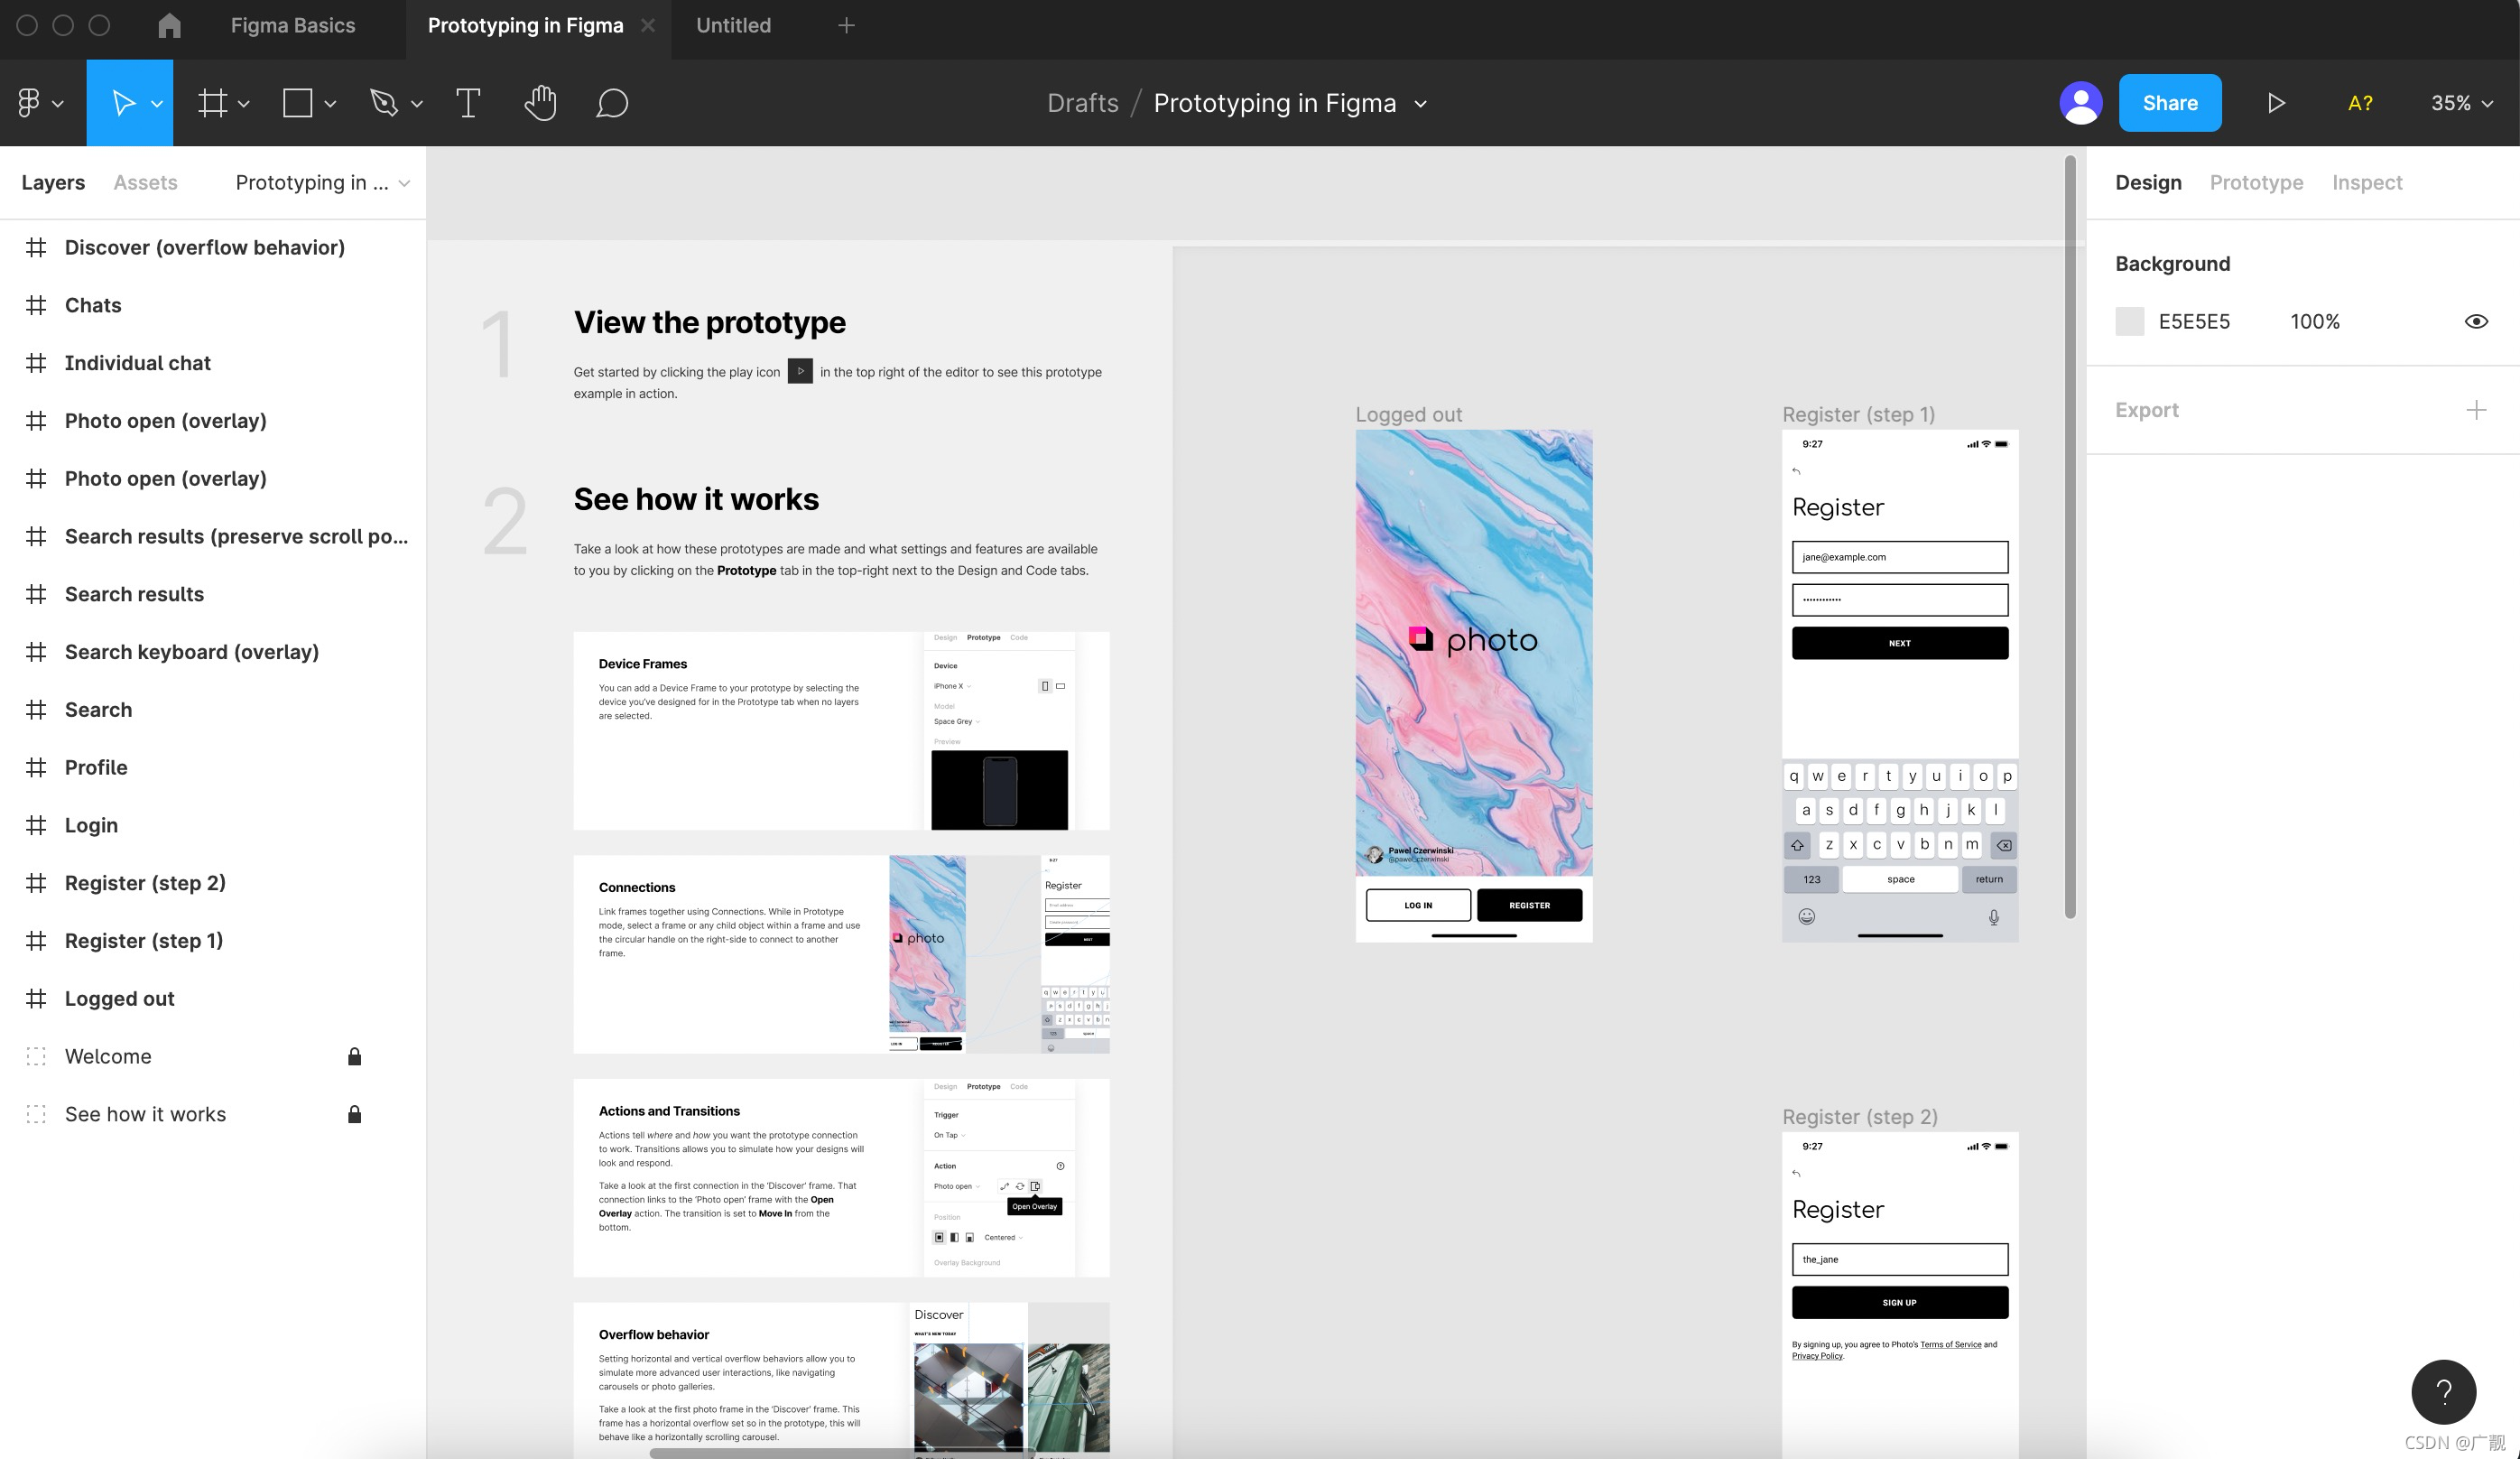Switch to the Inspect tab
The width and height of the screenshot is (2520, 1459).
click(2366, 182)
